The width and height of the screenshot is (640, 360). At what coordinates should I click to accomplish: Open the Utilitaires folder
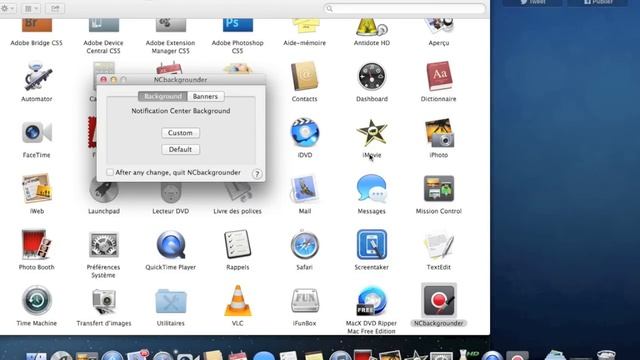171,301
